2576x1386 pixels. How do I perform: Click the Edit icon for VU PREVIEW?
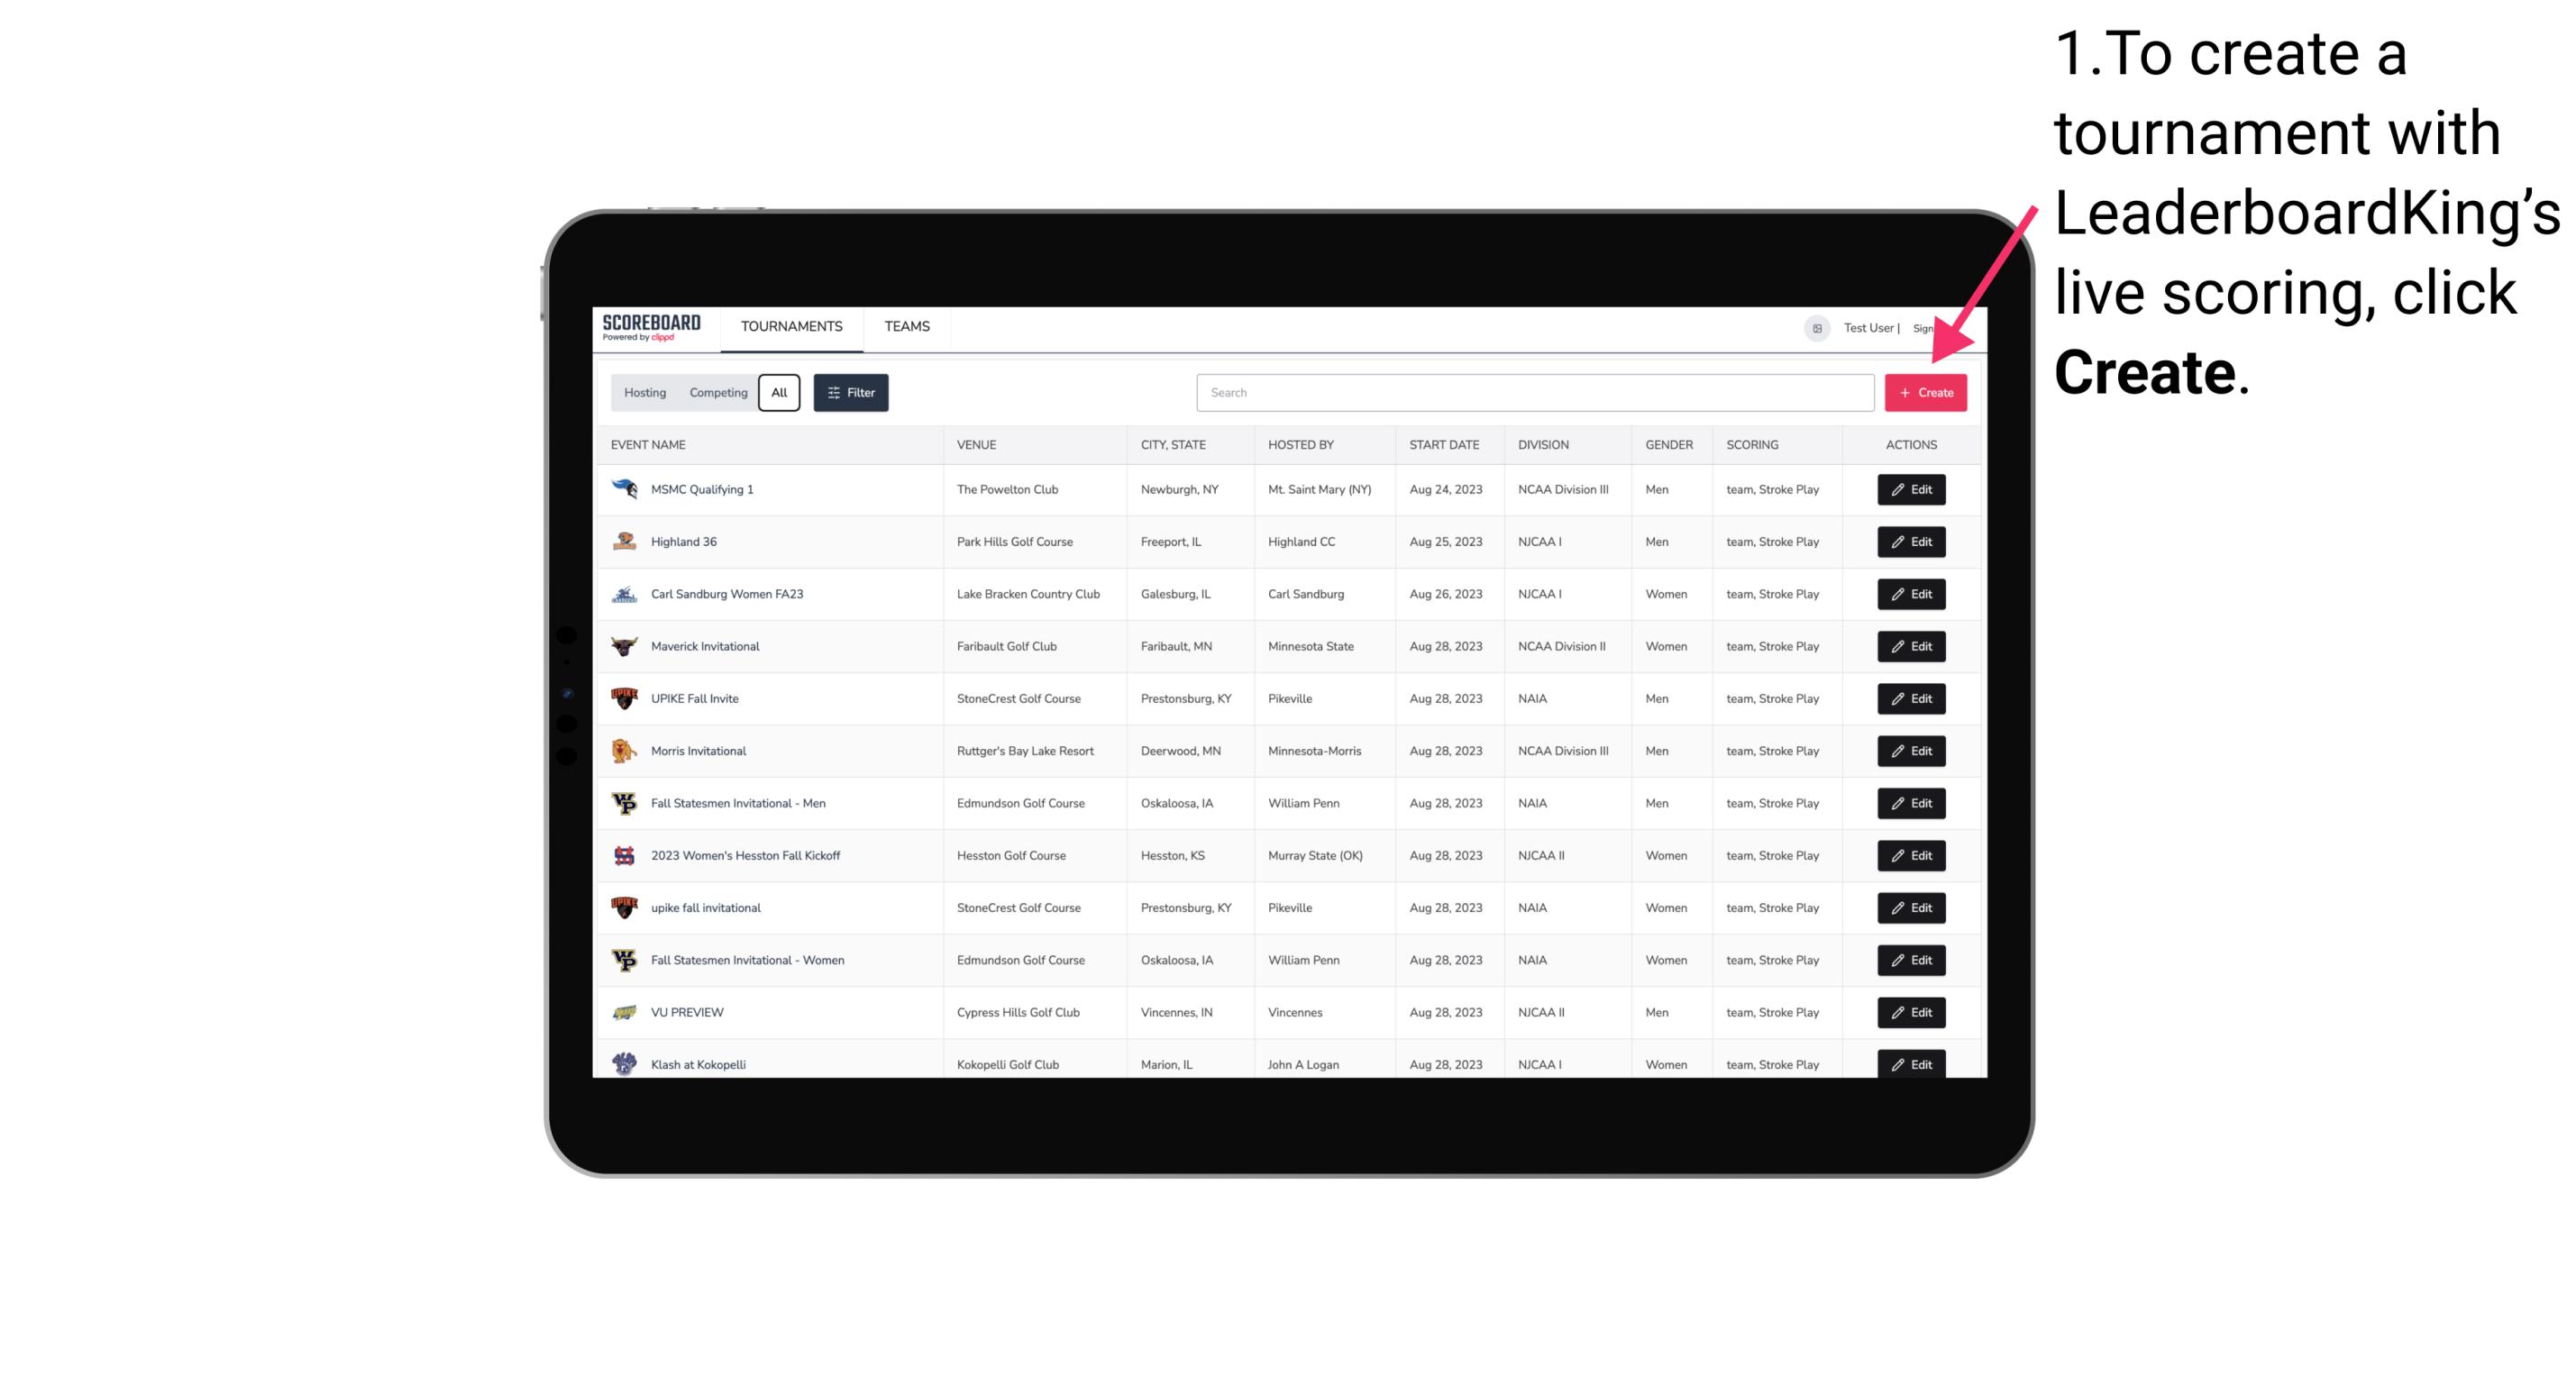(1912, 1012)
